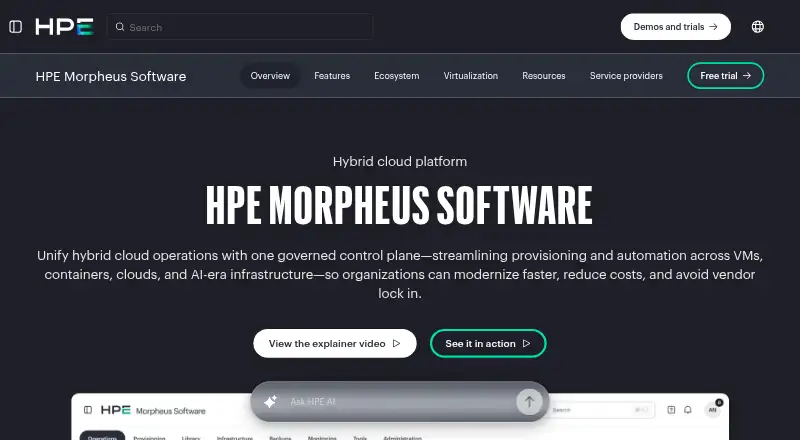Screen dimensions: 800x440
Task: Switch to the Virtualization tab
Action: (470, 76)
